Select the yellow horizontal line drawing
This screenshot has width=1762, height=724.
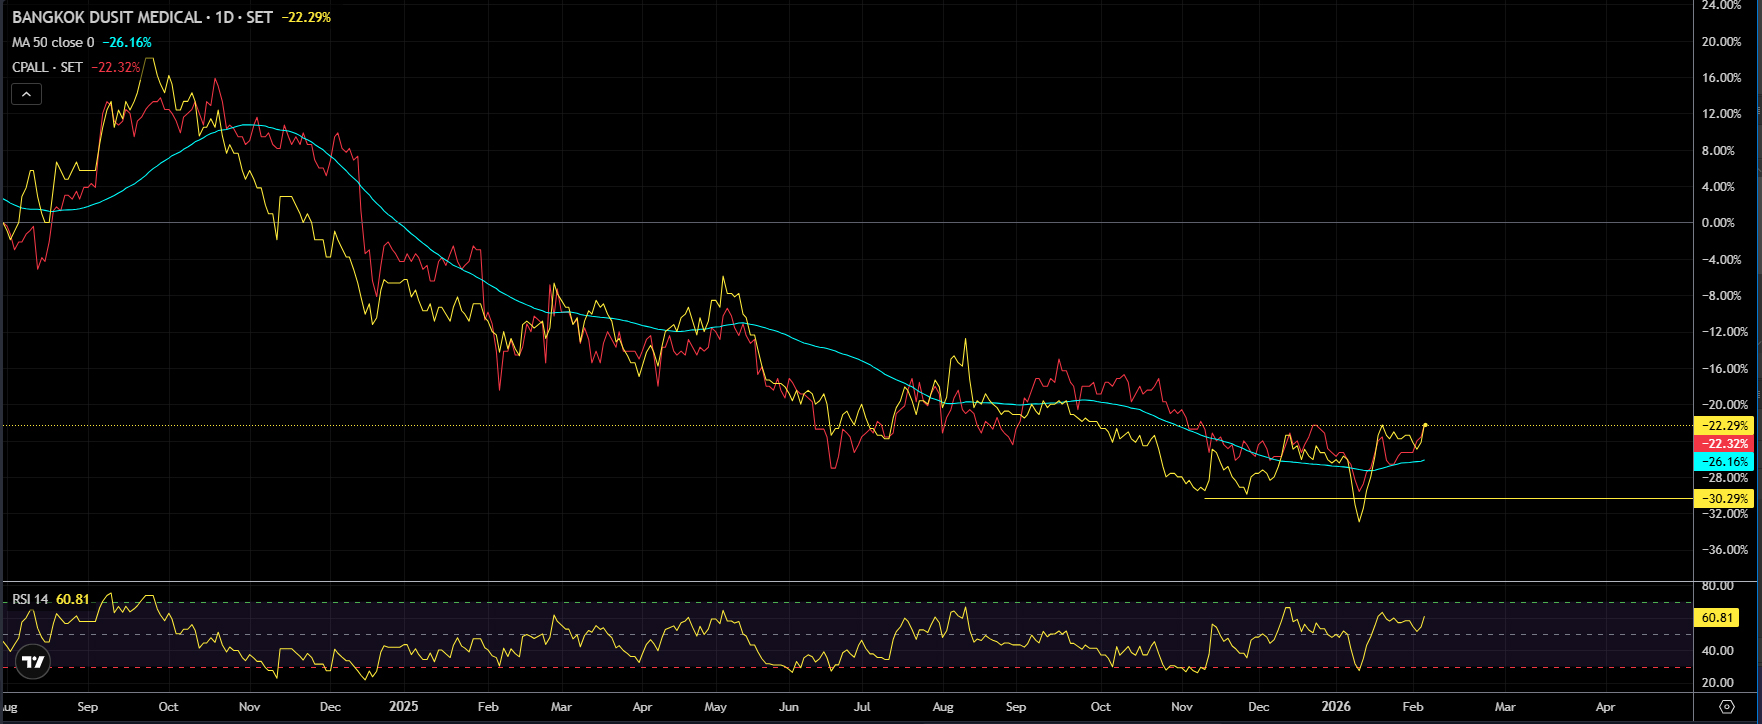[1448, 498]
